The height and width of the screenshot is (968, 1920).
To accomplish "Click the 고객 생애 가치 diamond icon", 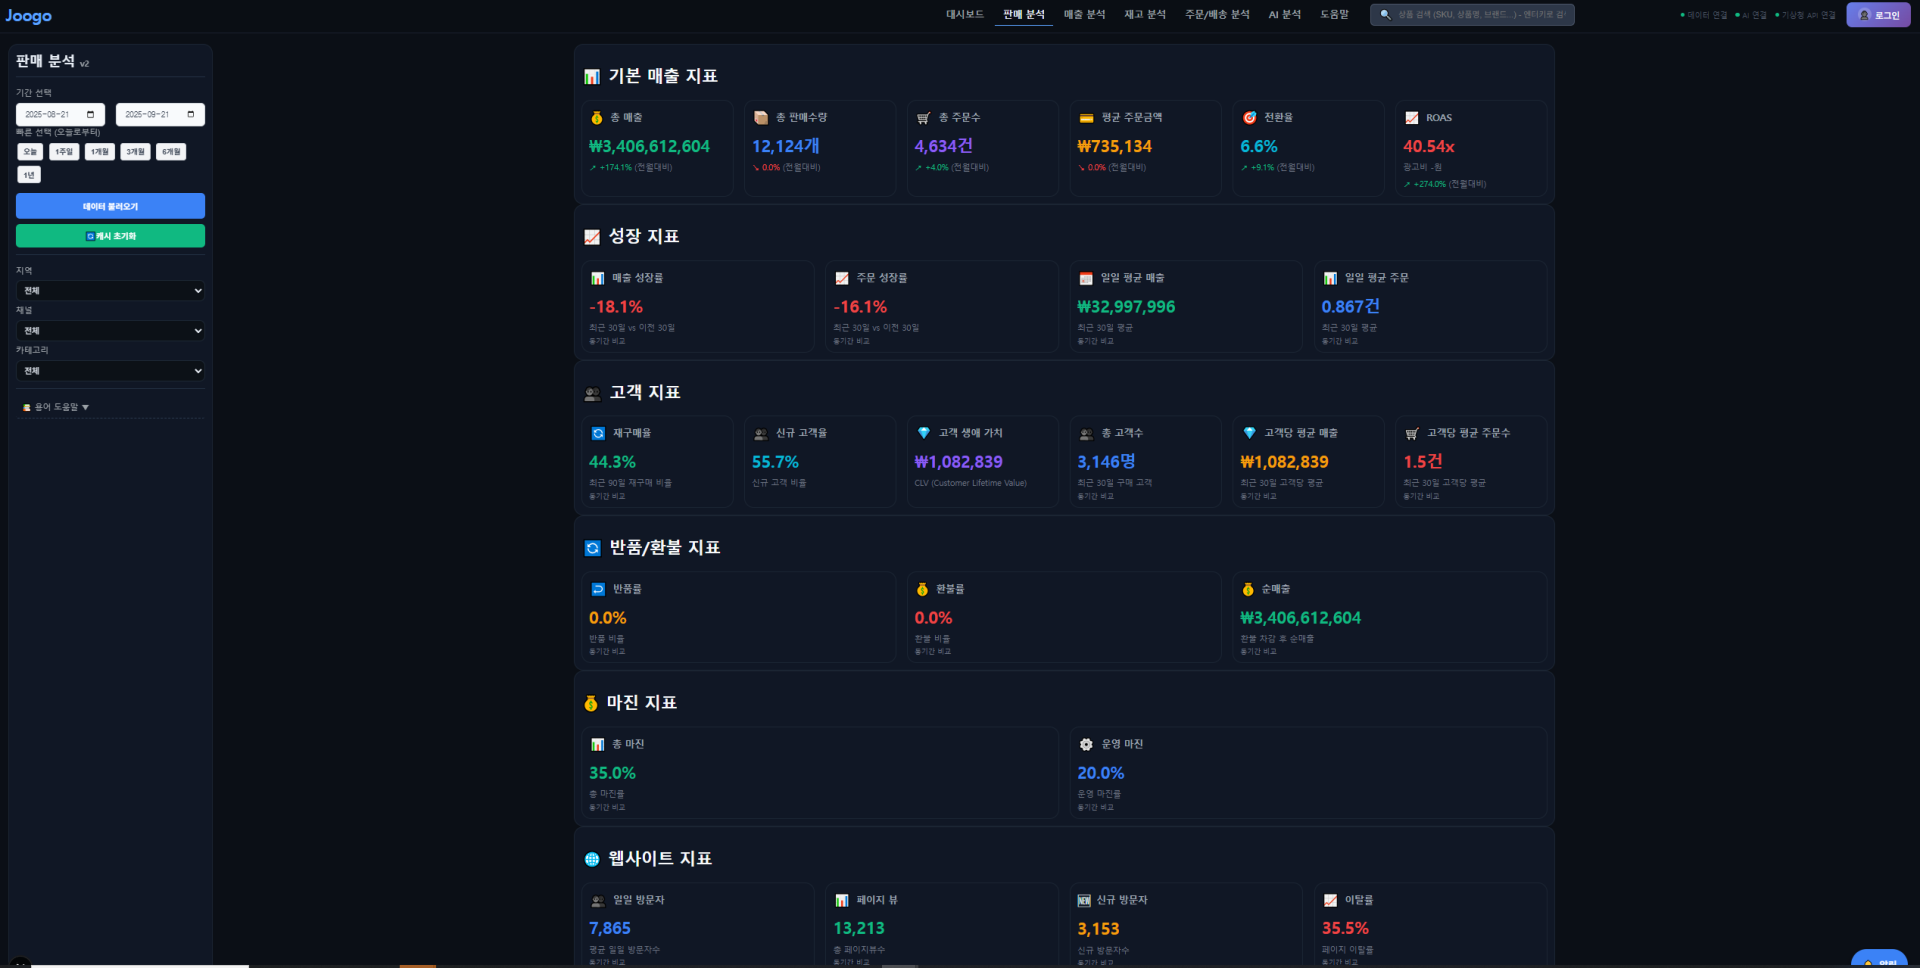I will click(x=923, y=433).
